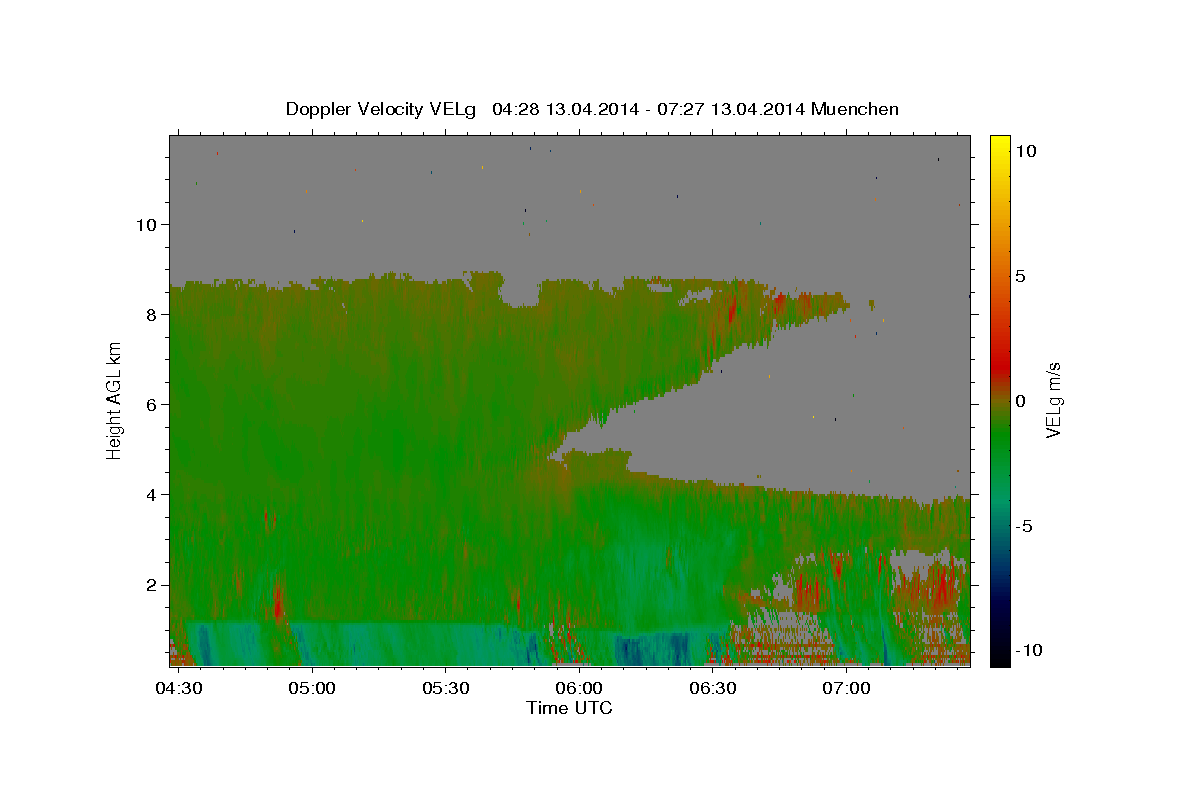The height and width of the screenshot is (800, 1200).
Task: Click the height tick label '4'
Action: 150,494
